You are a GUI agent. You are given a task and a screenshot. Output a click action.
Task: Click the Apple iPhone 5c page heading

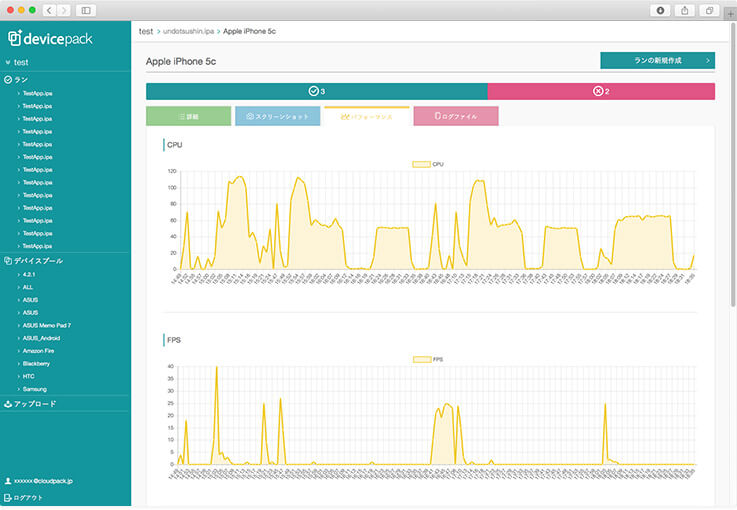(x=181, y=62)
